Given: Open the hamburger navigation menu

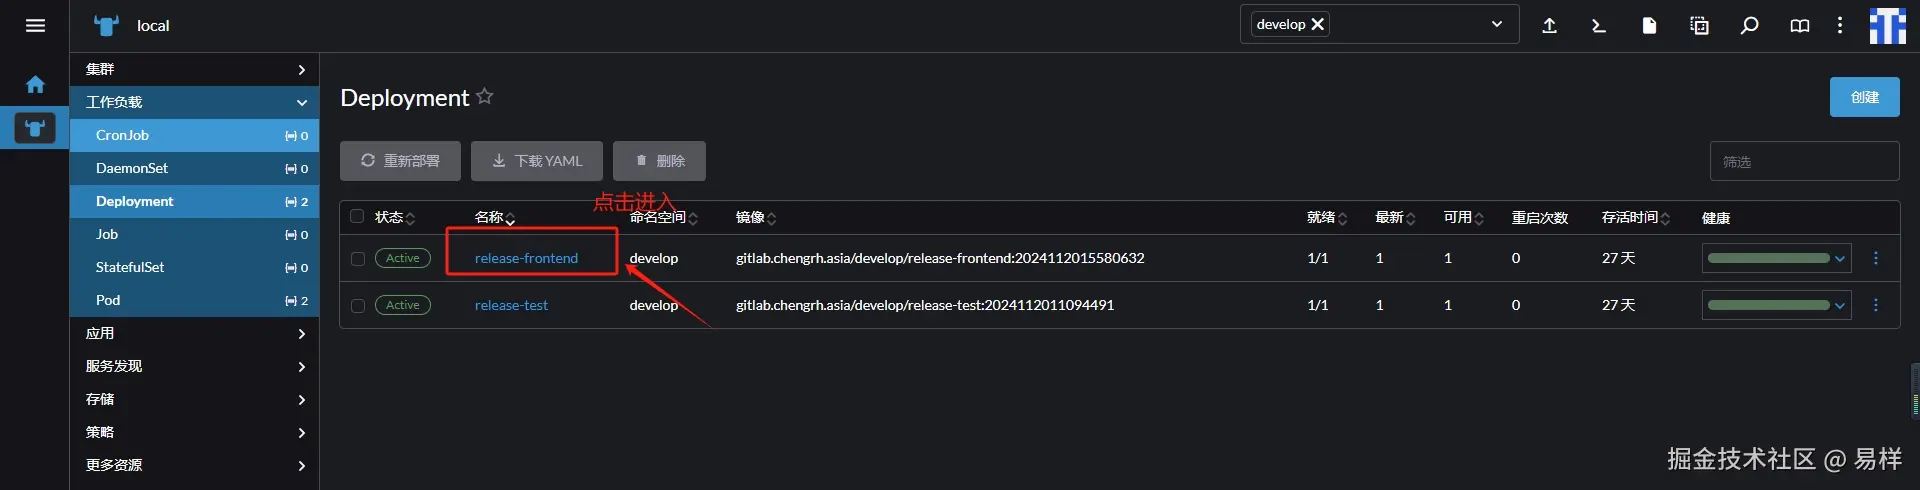Looking at the screenshot, I should point(35,25).
